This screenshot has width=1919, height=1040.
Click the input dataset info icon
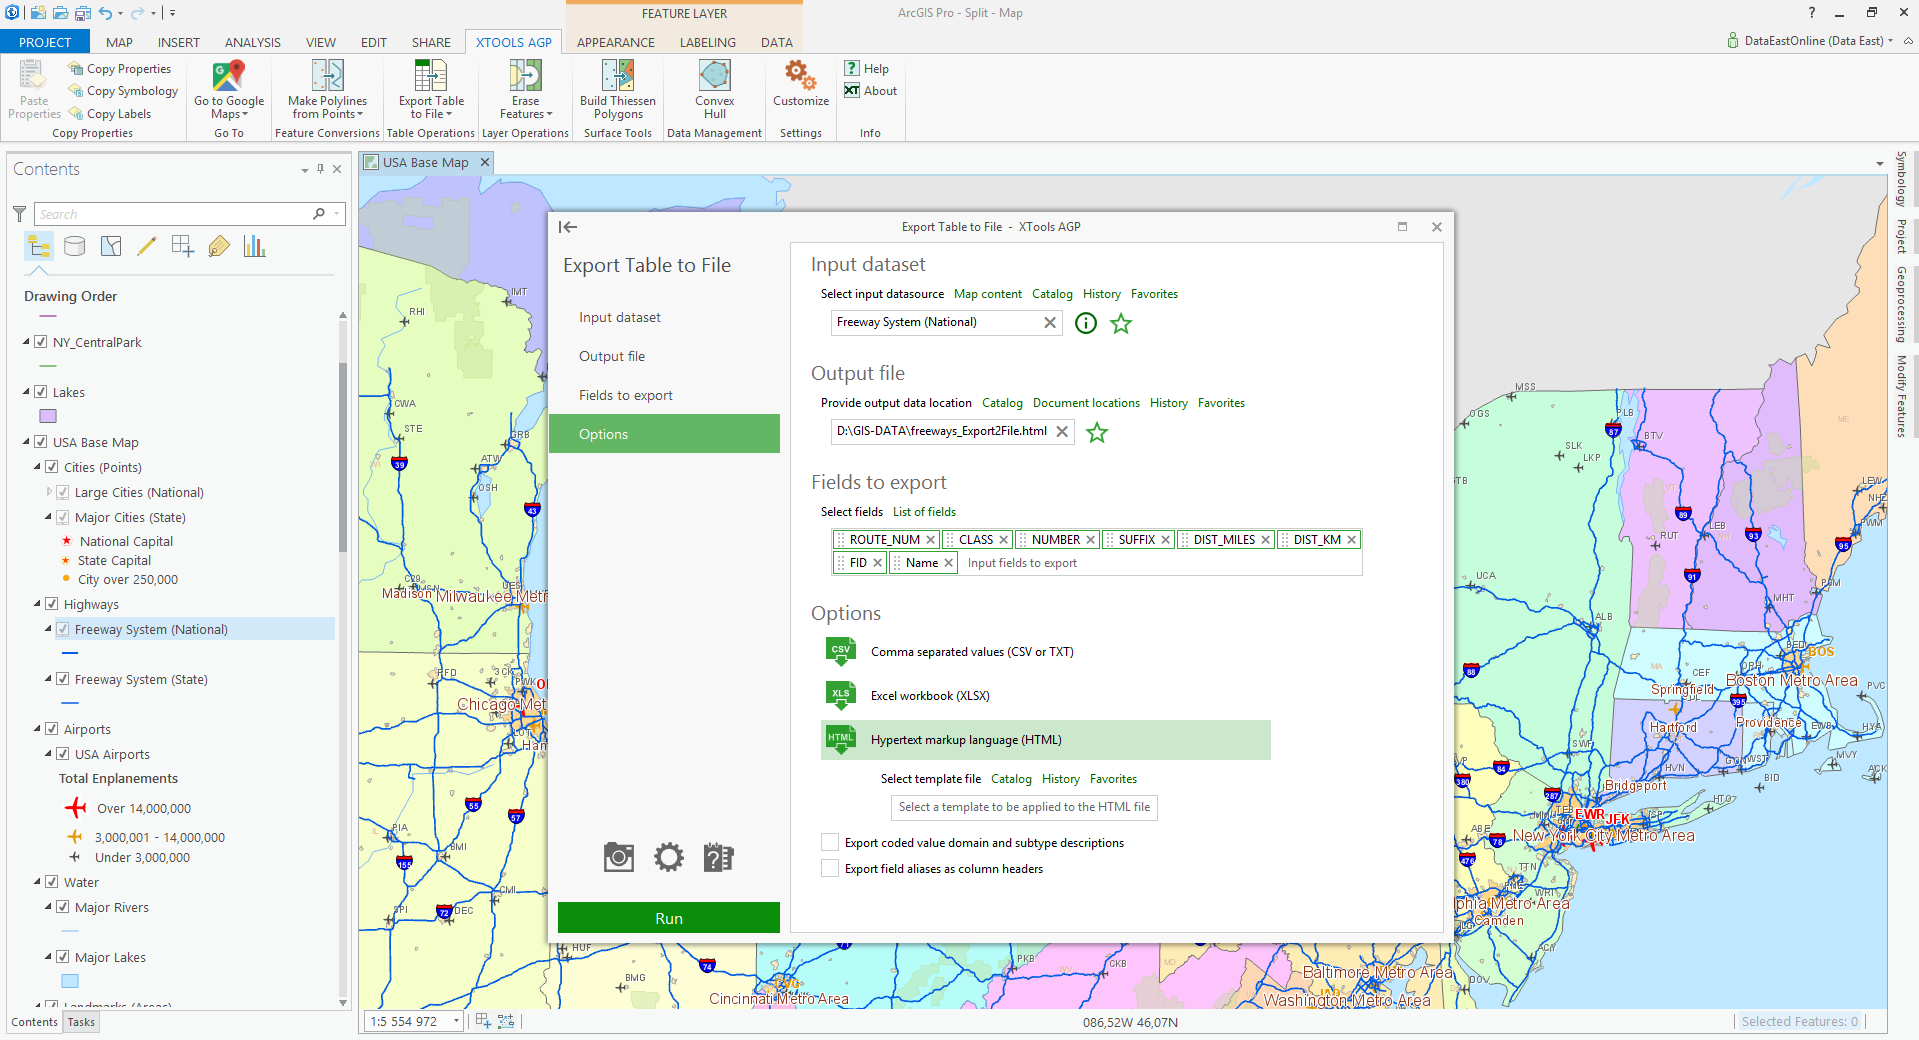click(x=1086, y=323)
